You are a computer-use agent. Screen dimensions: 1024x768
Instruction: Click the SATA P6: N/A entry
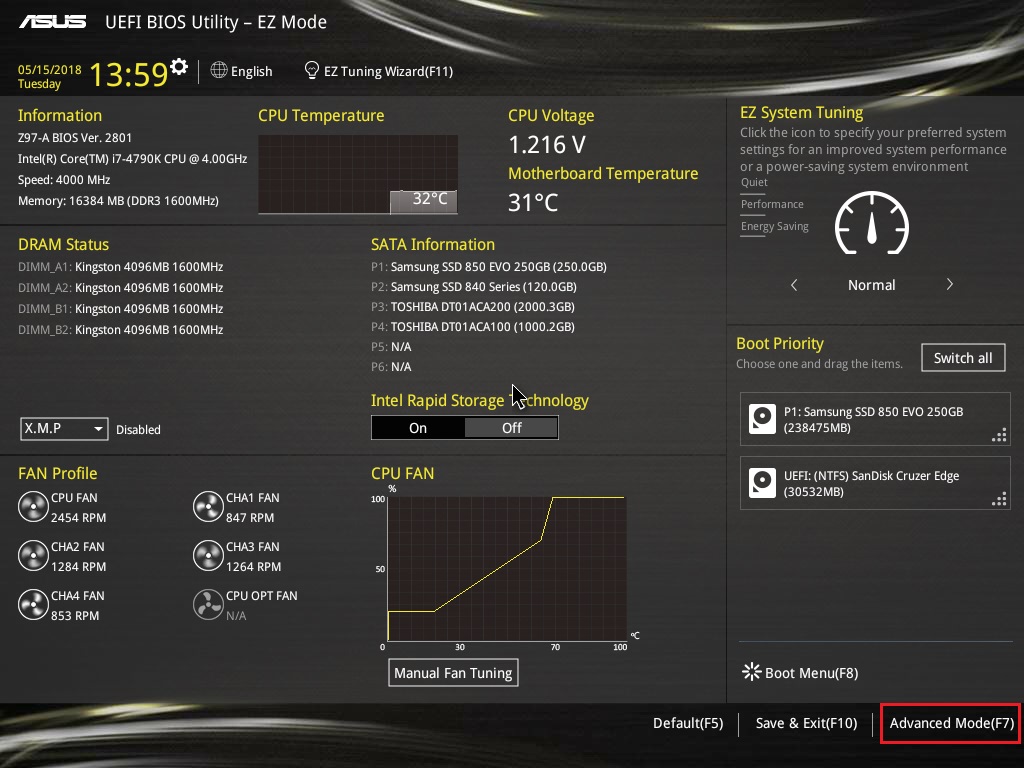tap(391, 367)
